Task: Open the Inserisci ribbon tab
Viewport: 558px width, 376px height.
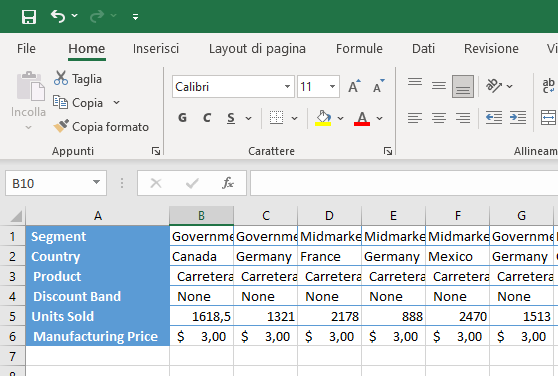Action: pos(156,48)
